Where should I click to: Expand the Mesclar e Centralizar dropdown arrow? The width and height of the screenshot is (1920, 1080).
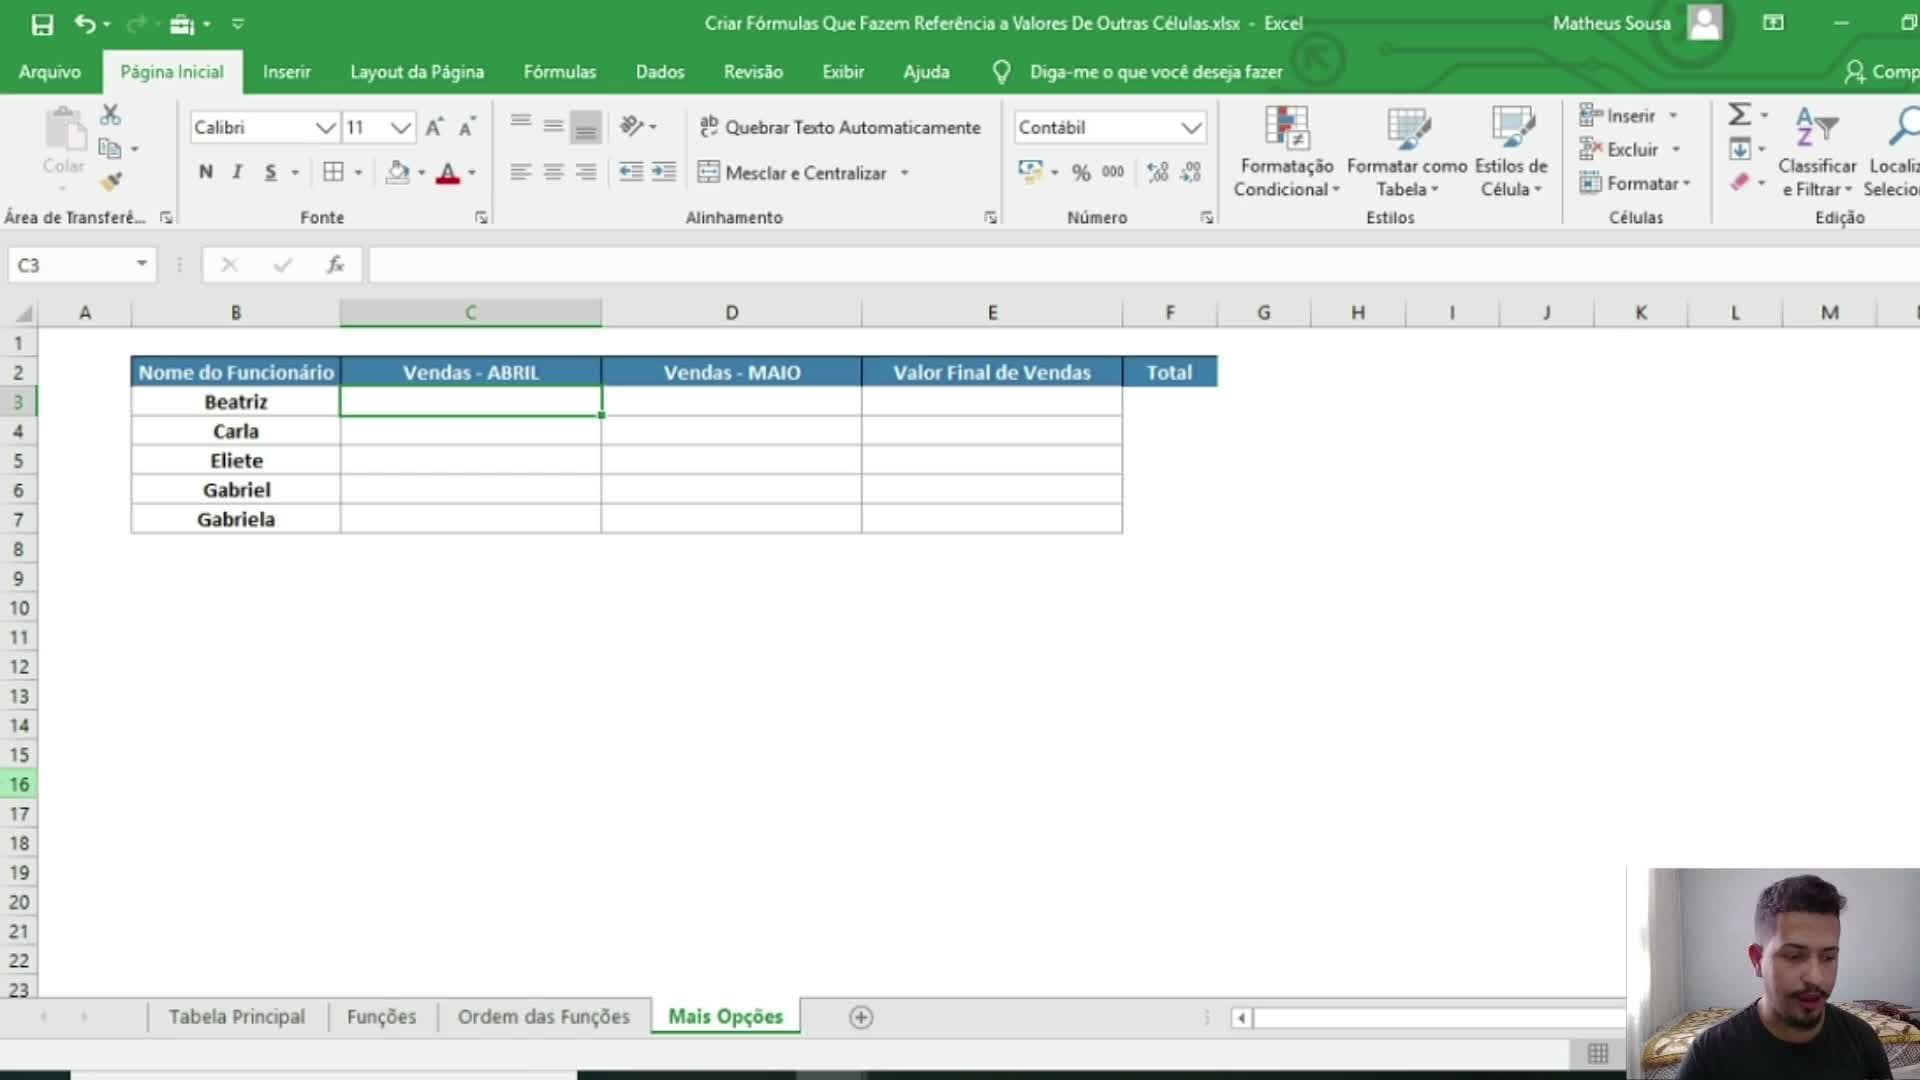pyautogui.click(x=904, y=173)
